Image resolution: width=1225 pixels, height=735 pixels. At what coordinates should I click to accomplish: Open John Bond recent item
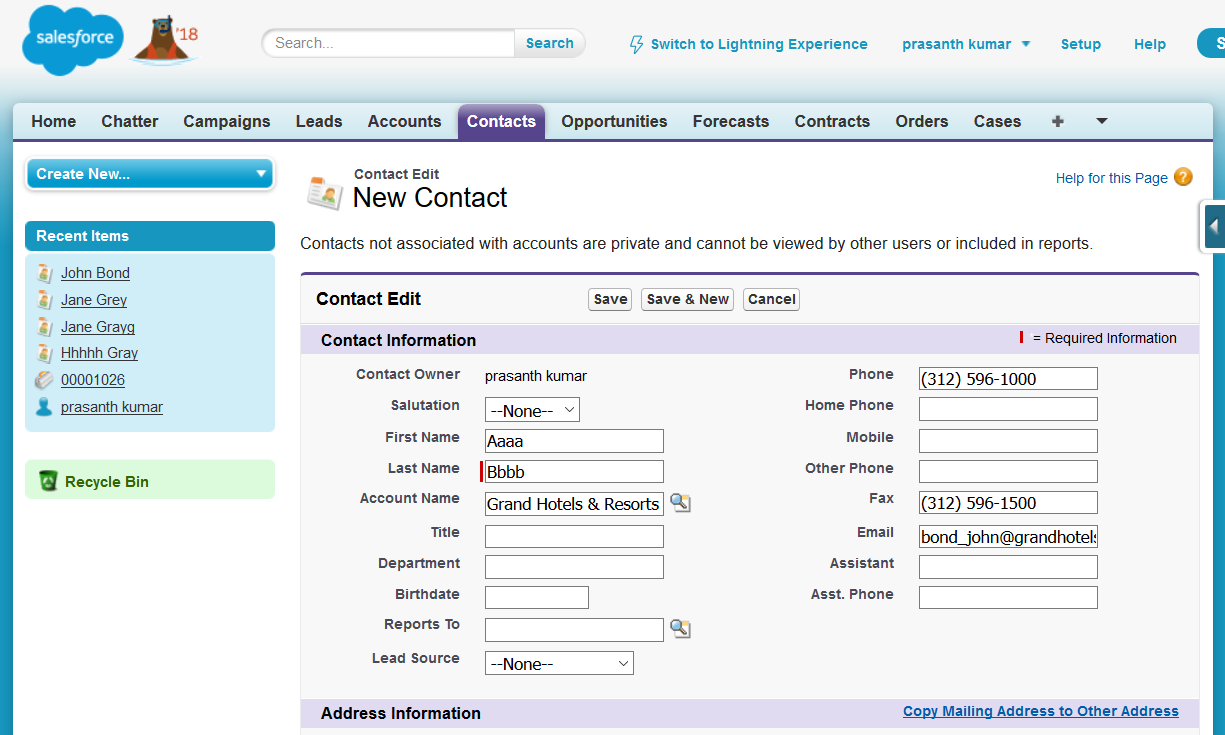tap(95, 273)
